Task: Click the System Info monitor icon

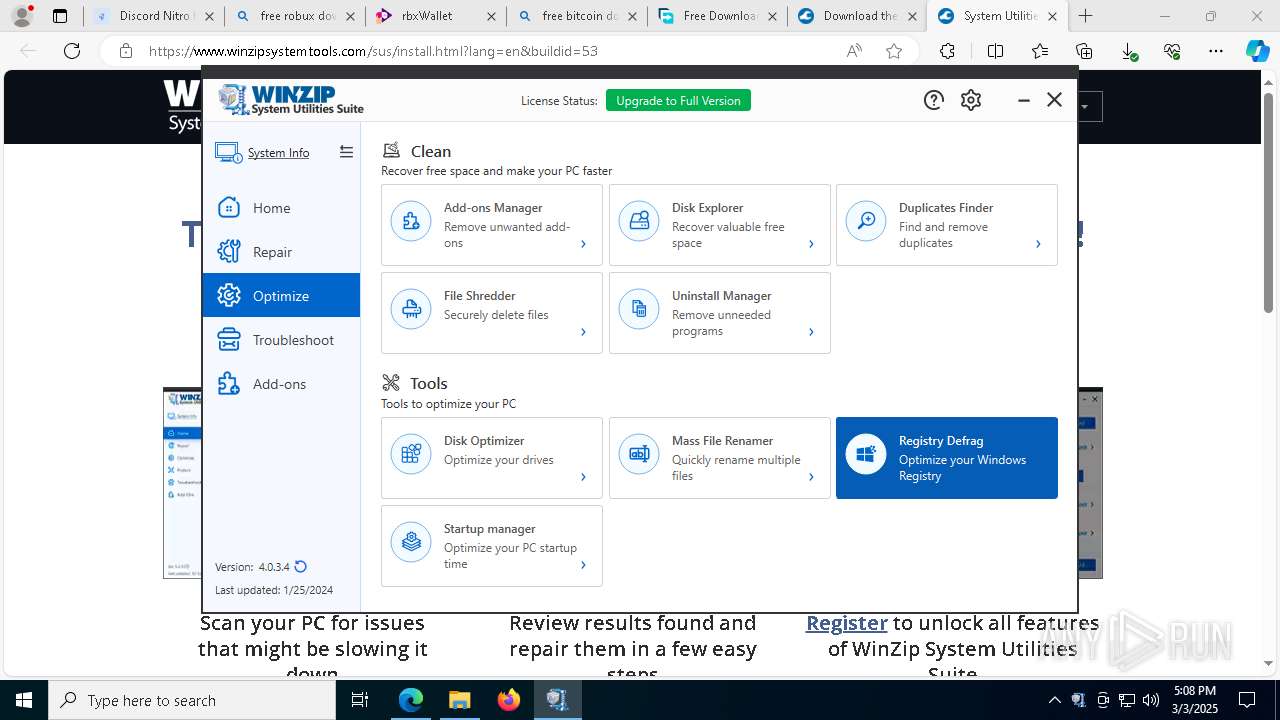Action: [228, 152]
